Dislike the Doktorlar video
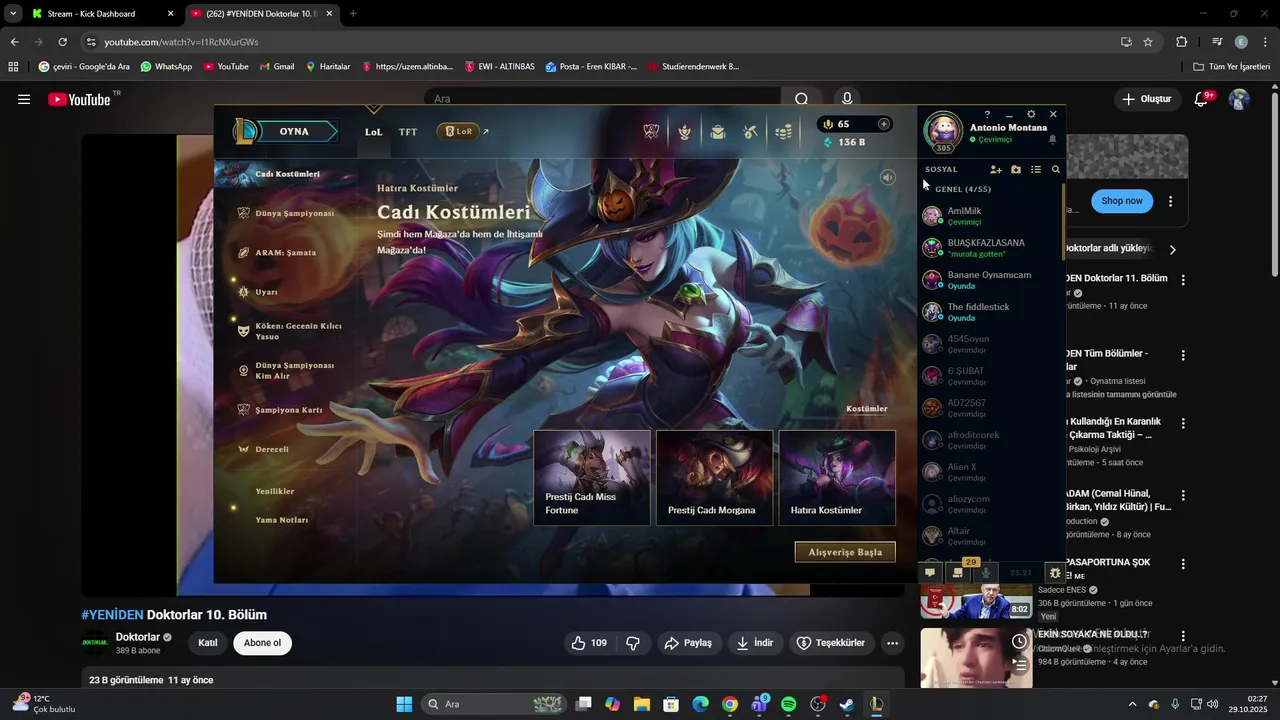The image size is (1280, 720). 633,643
